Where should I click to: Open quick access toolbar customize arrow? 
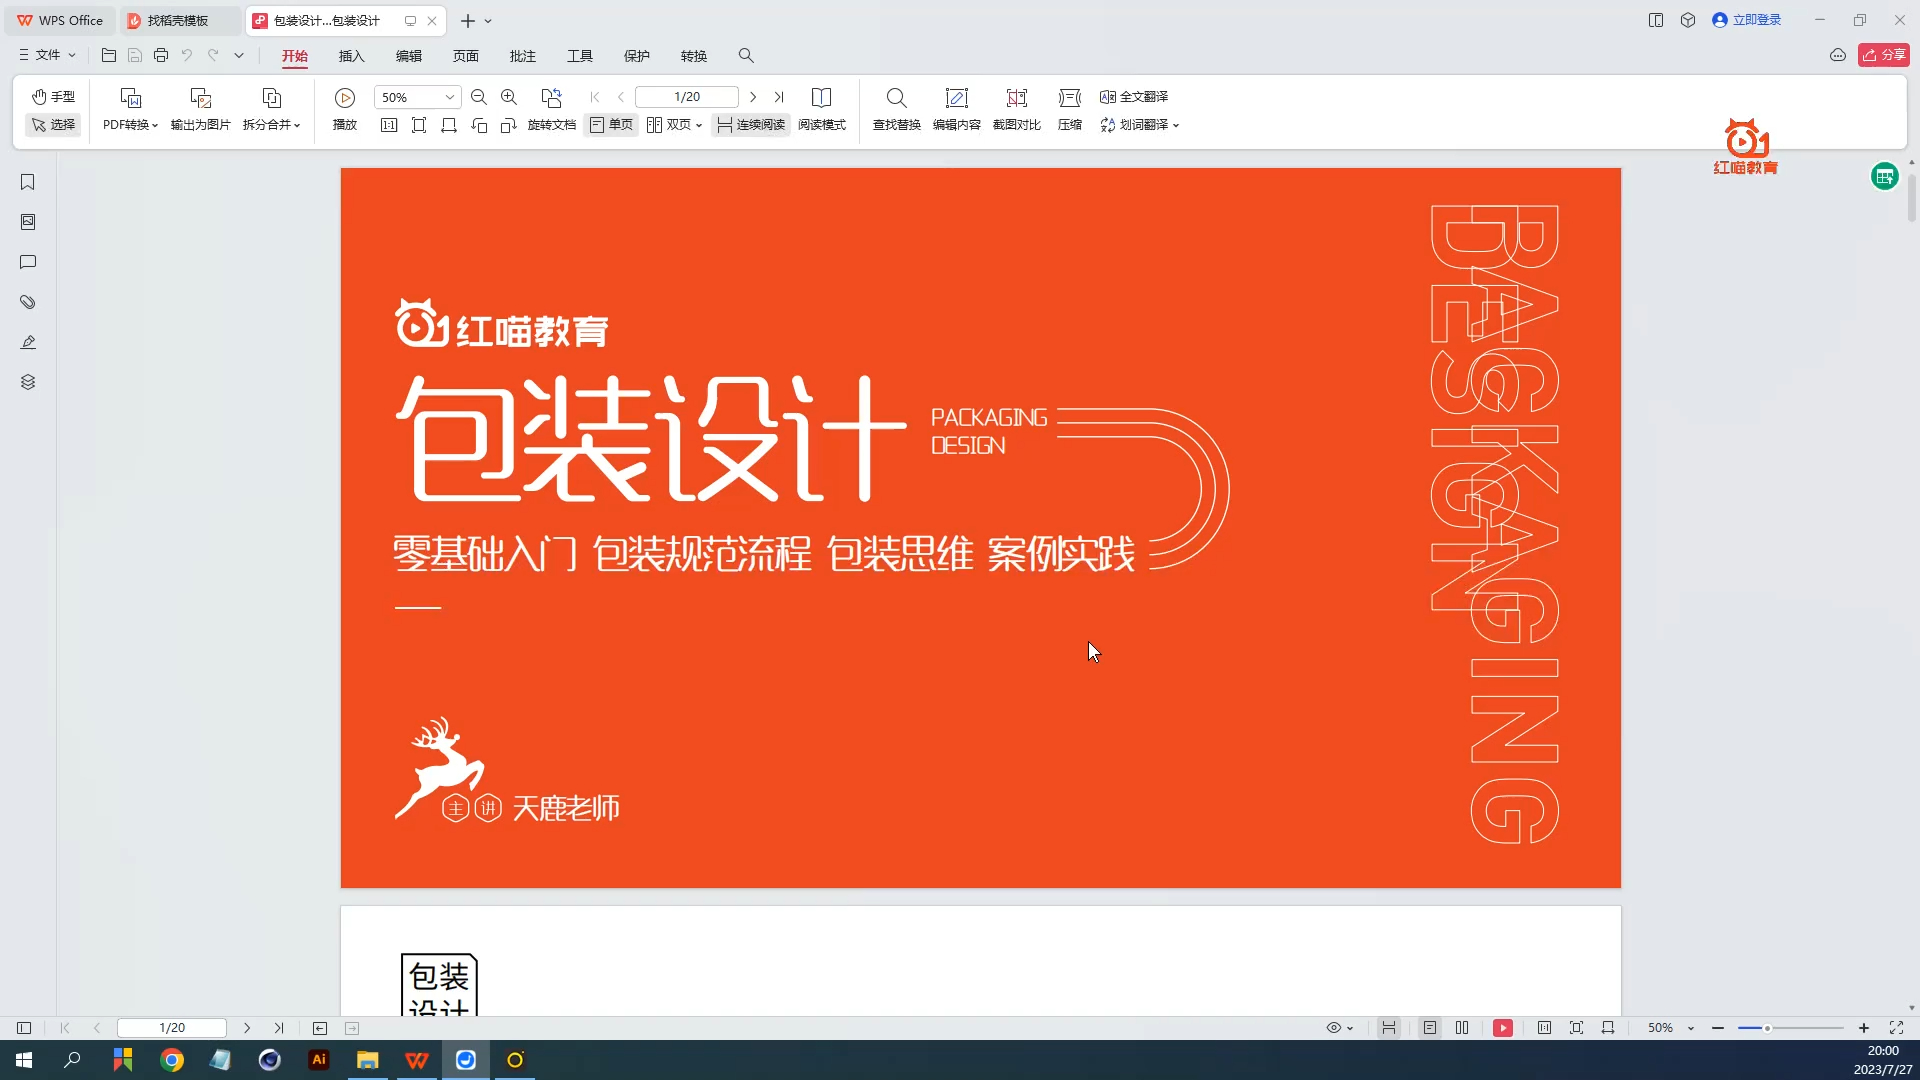239,55
